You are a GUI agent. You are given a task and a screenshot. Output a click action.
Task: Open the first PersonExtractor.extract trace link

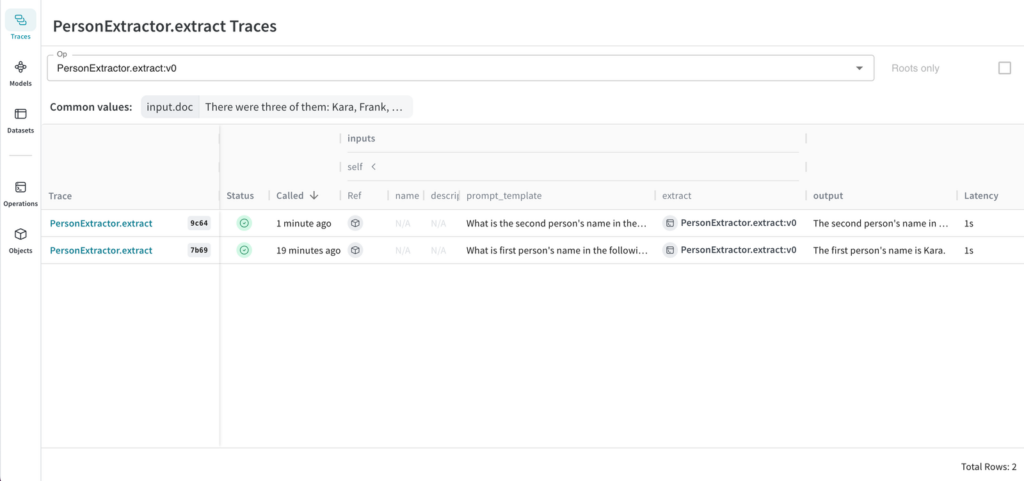pyautogui.click(x=101, y=223)
